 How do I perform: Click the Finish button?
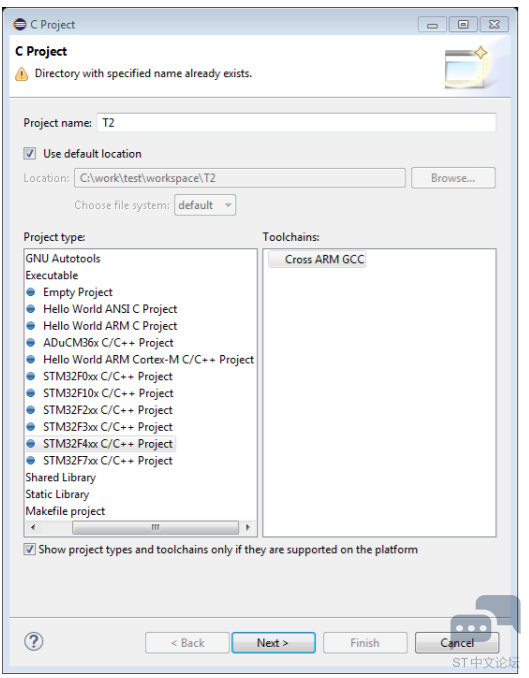pyautogui.click(x=365, y=643)
